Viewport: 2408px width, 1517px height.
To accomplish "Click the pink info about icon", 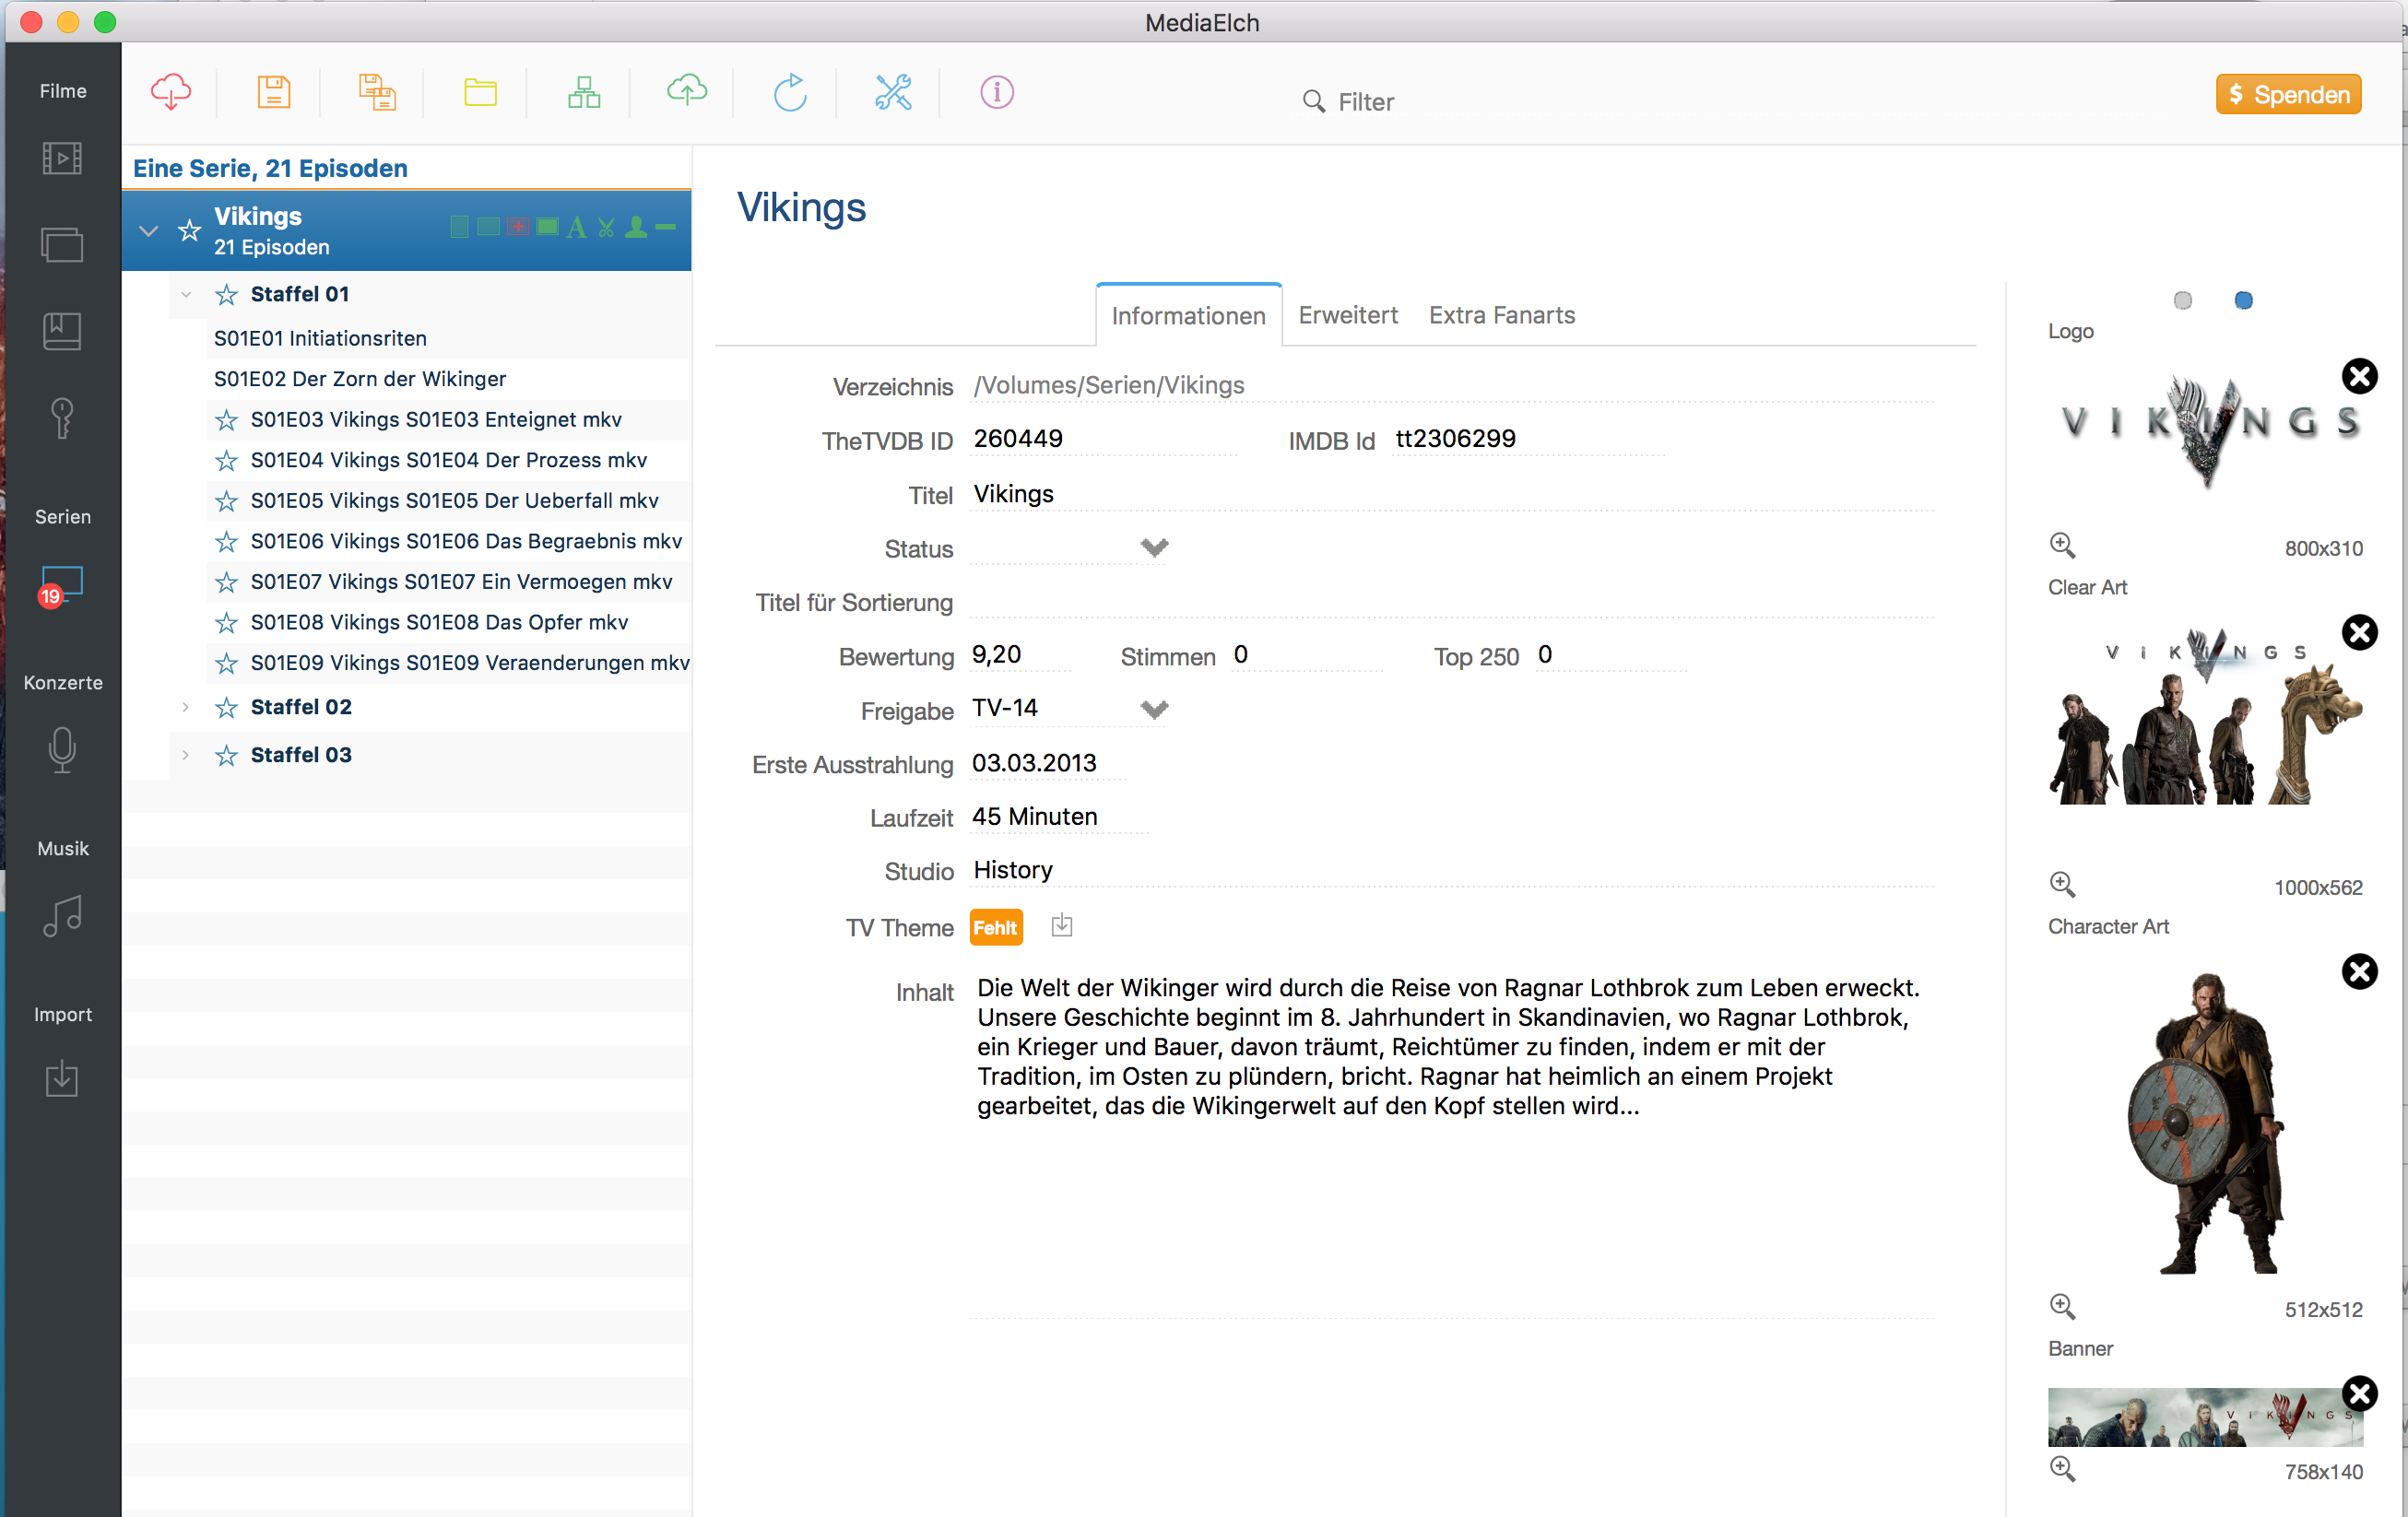I will 997,92.
